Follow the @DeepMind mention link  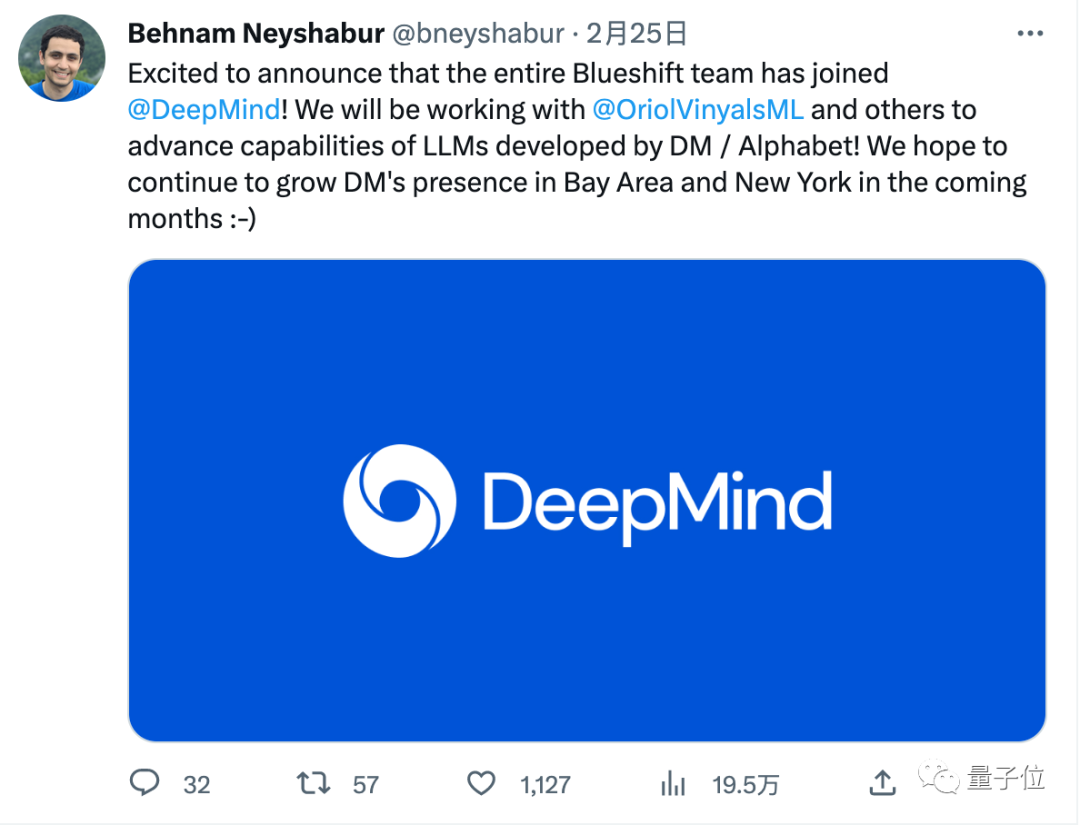pos(204,109)
